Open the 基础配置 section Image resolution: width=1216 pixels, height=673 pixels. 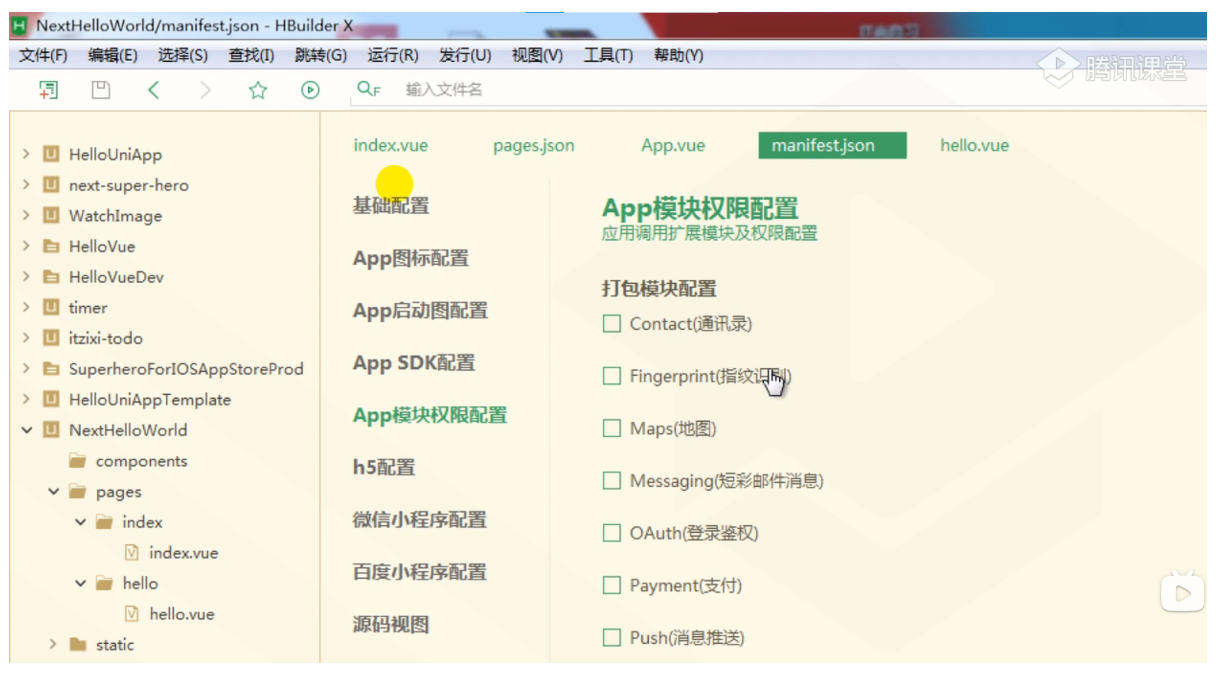coord(391,206)
